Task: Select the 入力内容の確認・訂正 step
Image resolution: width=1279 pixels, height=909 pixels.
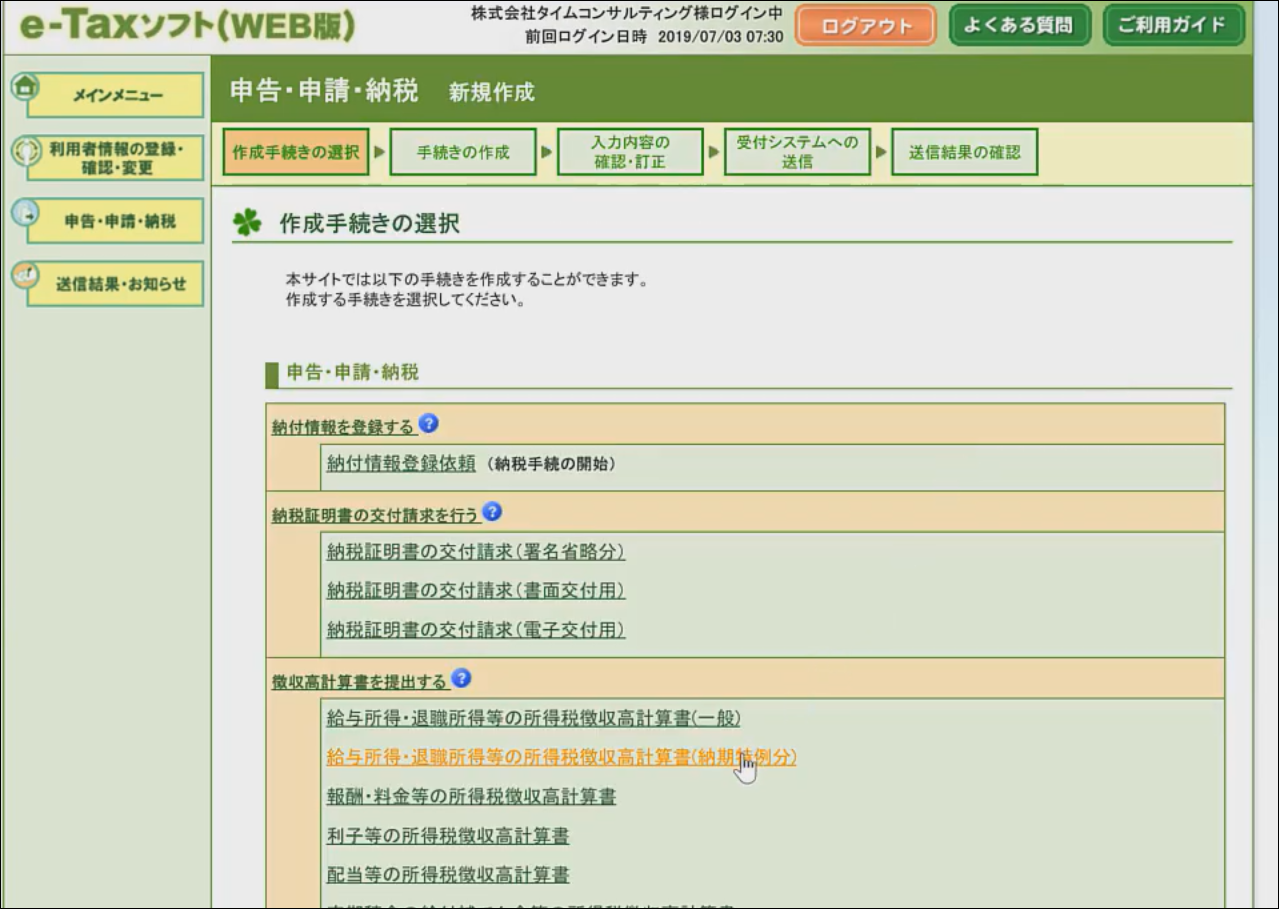Action: click(630, 152)
